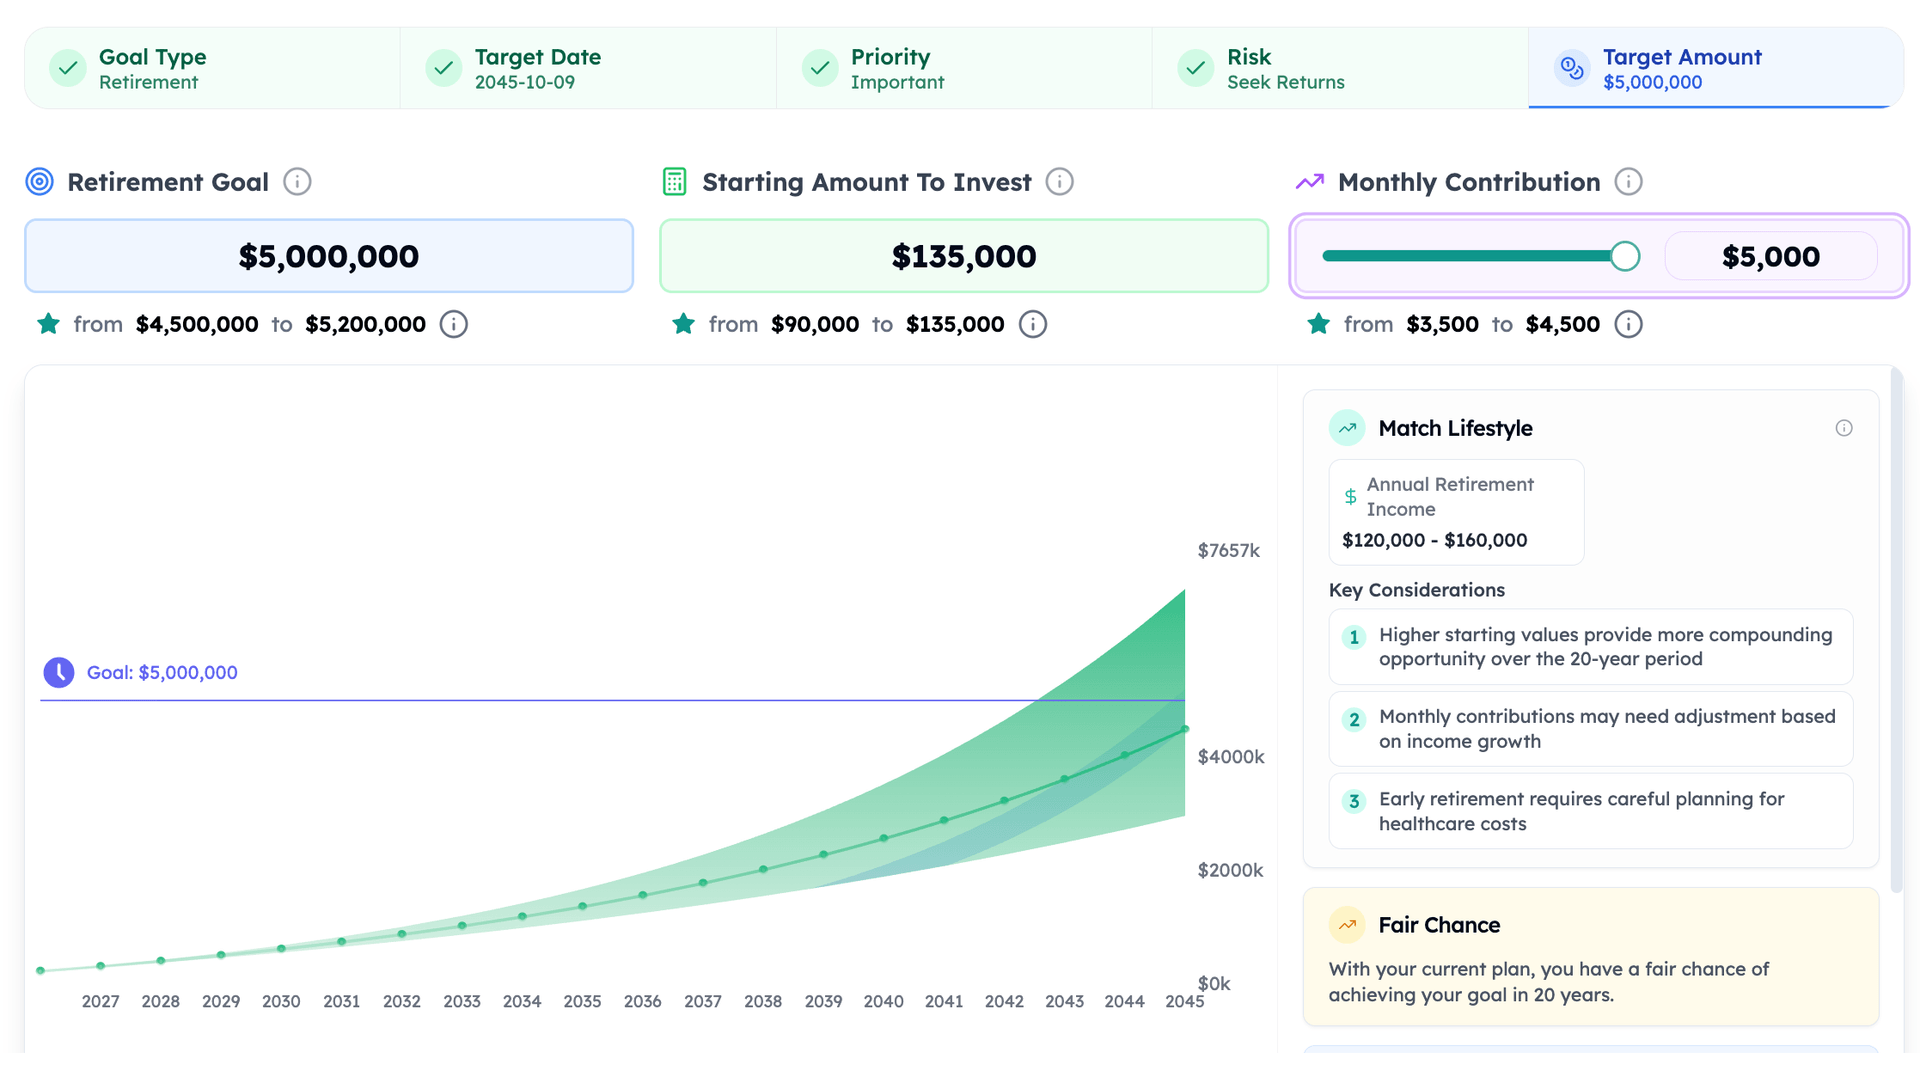This screenshot has height=1071, width=1920.
Task: Switch to the Priority step
Action: click(964, 69)
